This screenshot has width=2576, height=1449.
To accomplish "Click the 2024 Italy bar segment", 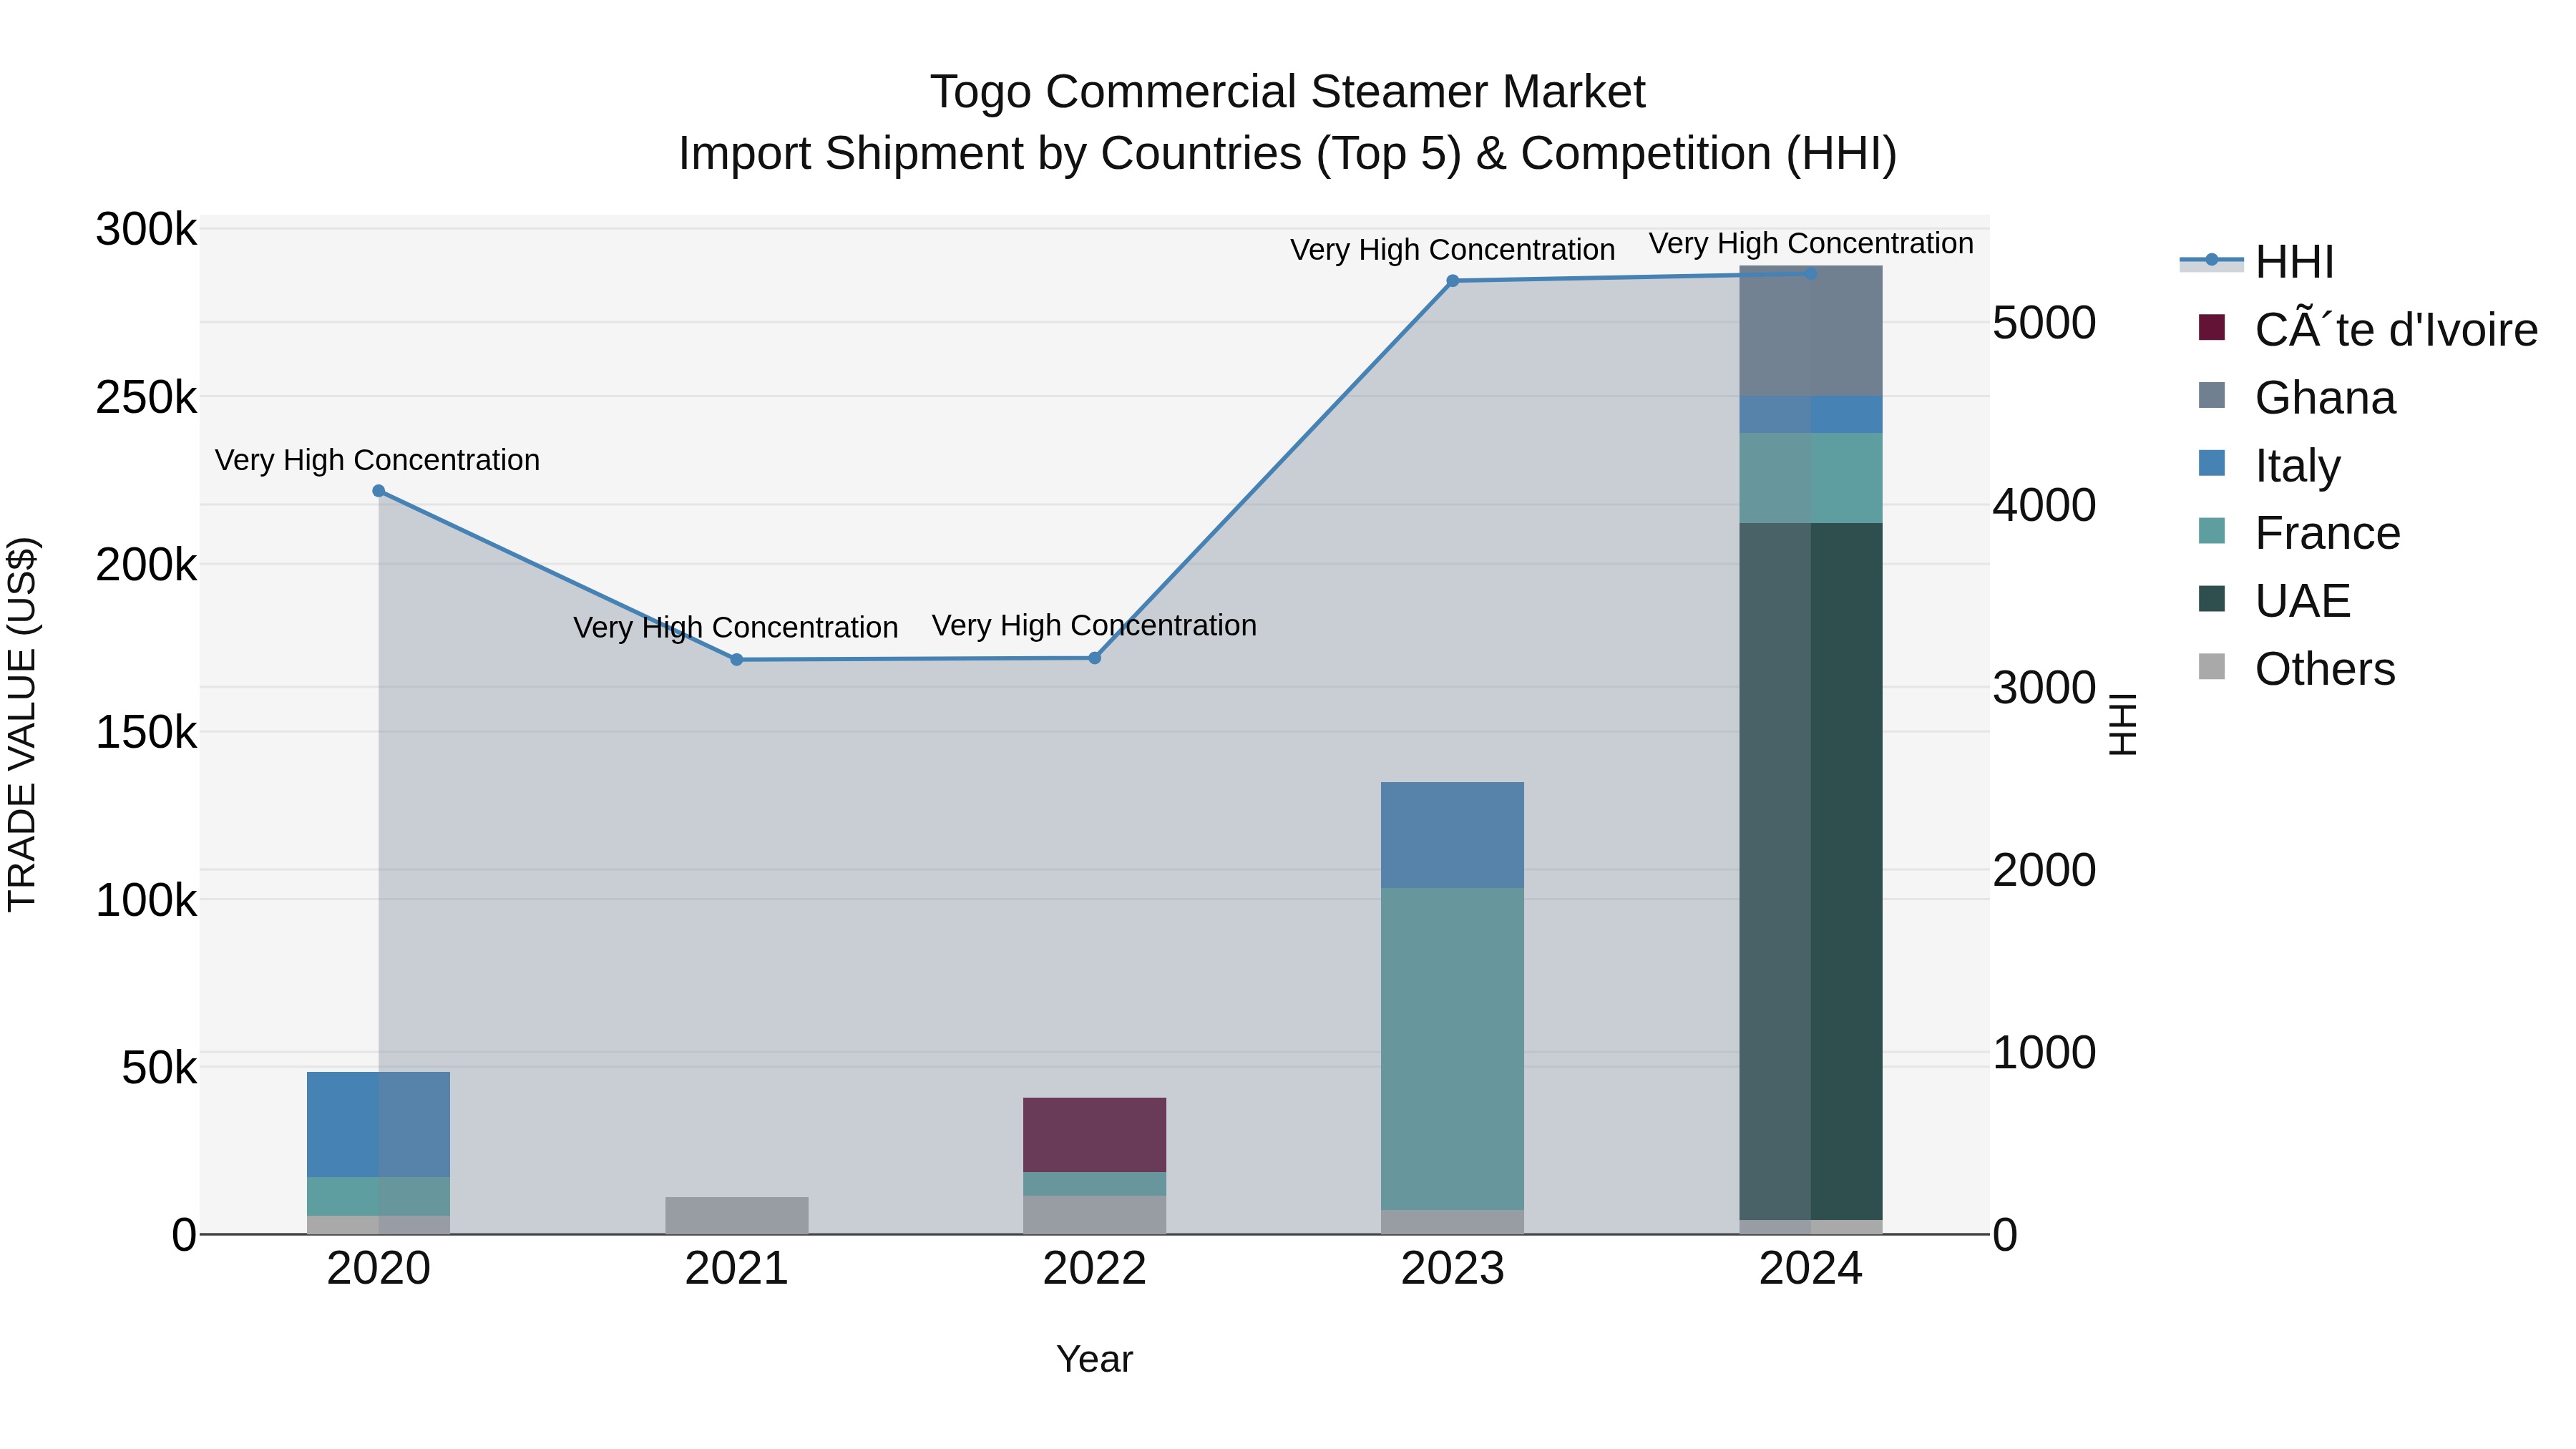I will (x=1811, y=415).
